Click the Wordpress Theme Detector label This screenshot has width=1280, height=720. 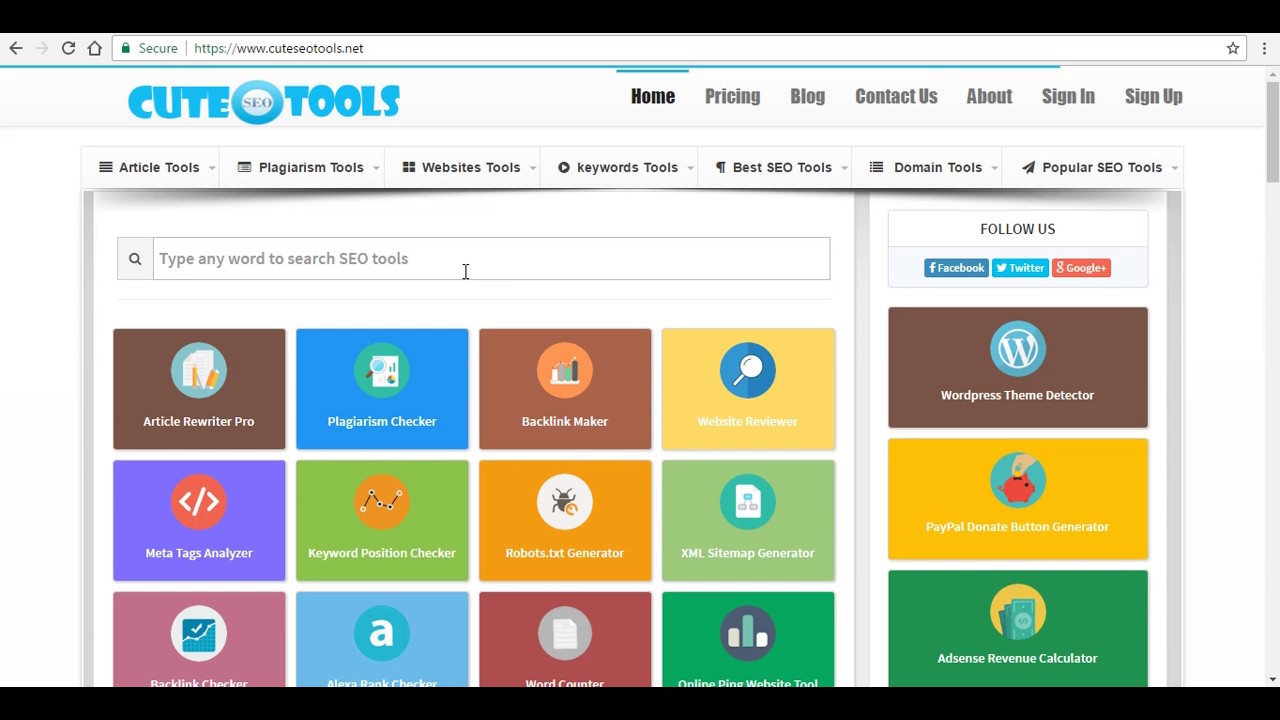pos(1018,396)
